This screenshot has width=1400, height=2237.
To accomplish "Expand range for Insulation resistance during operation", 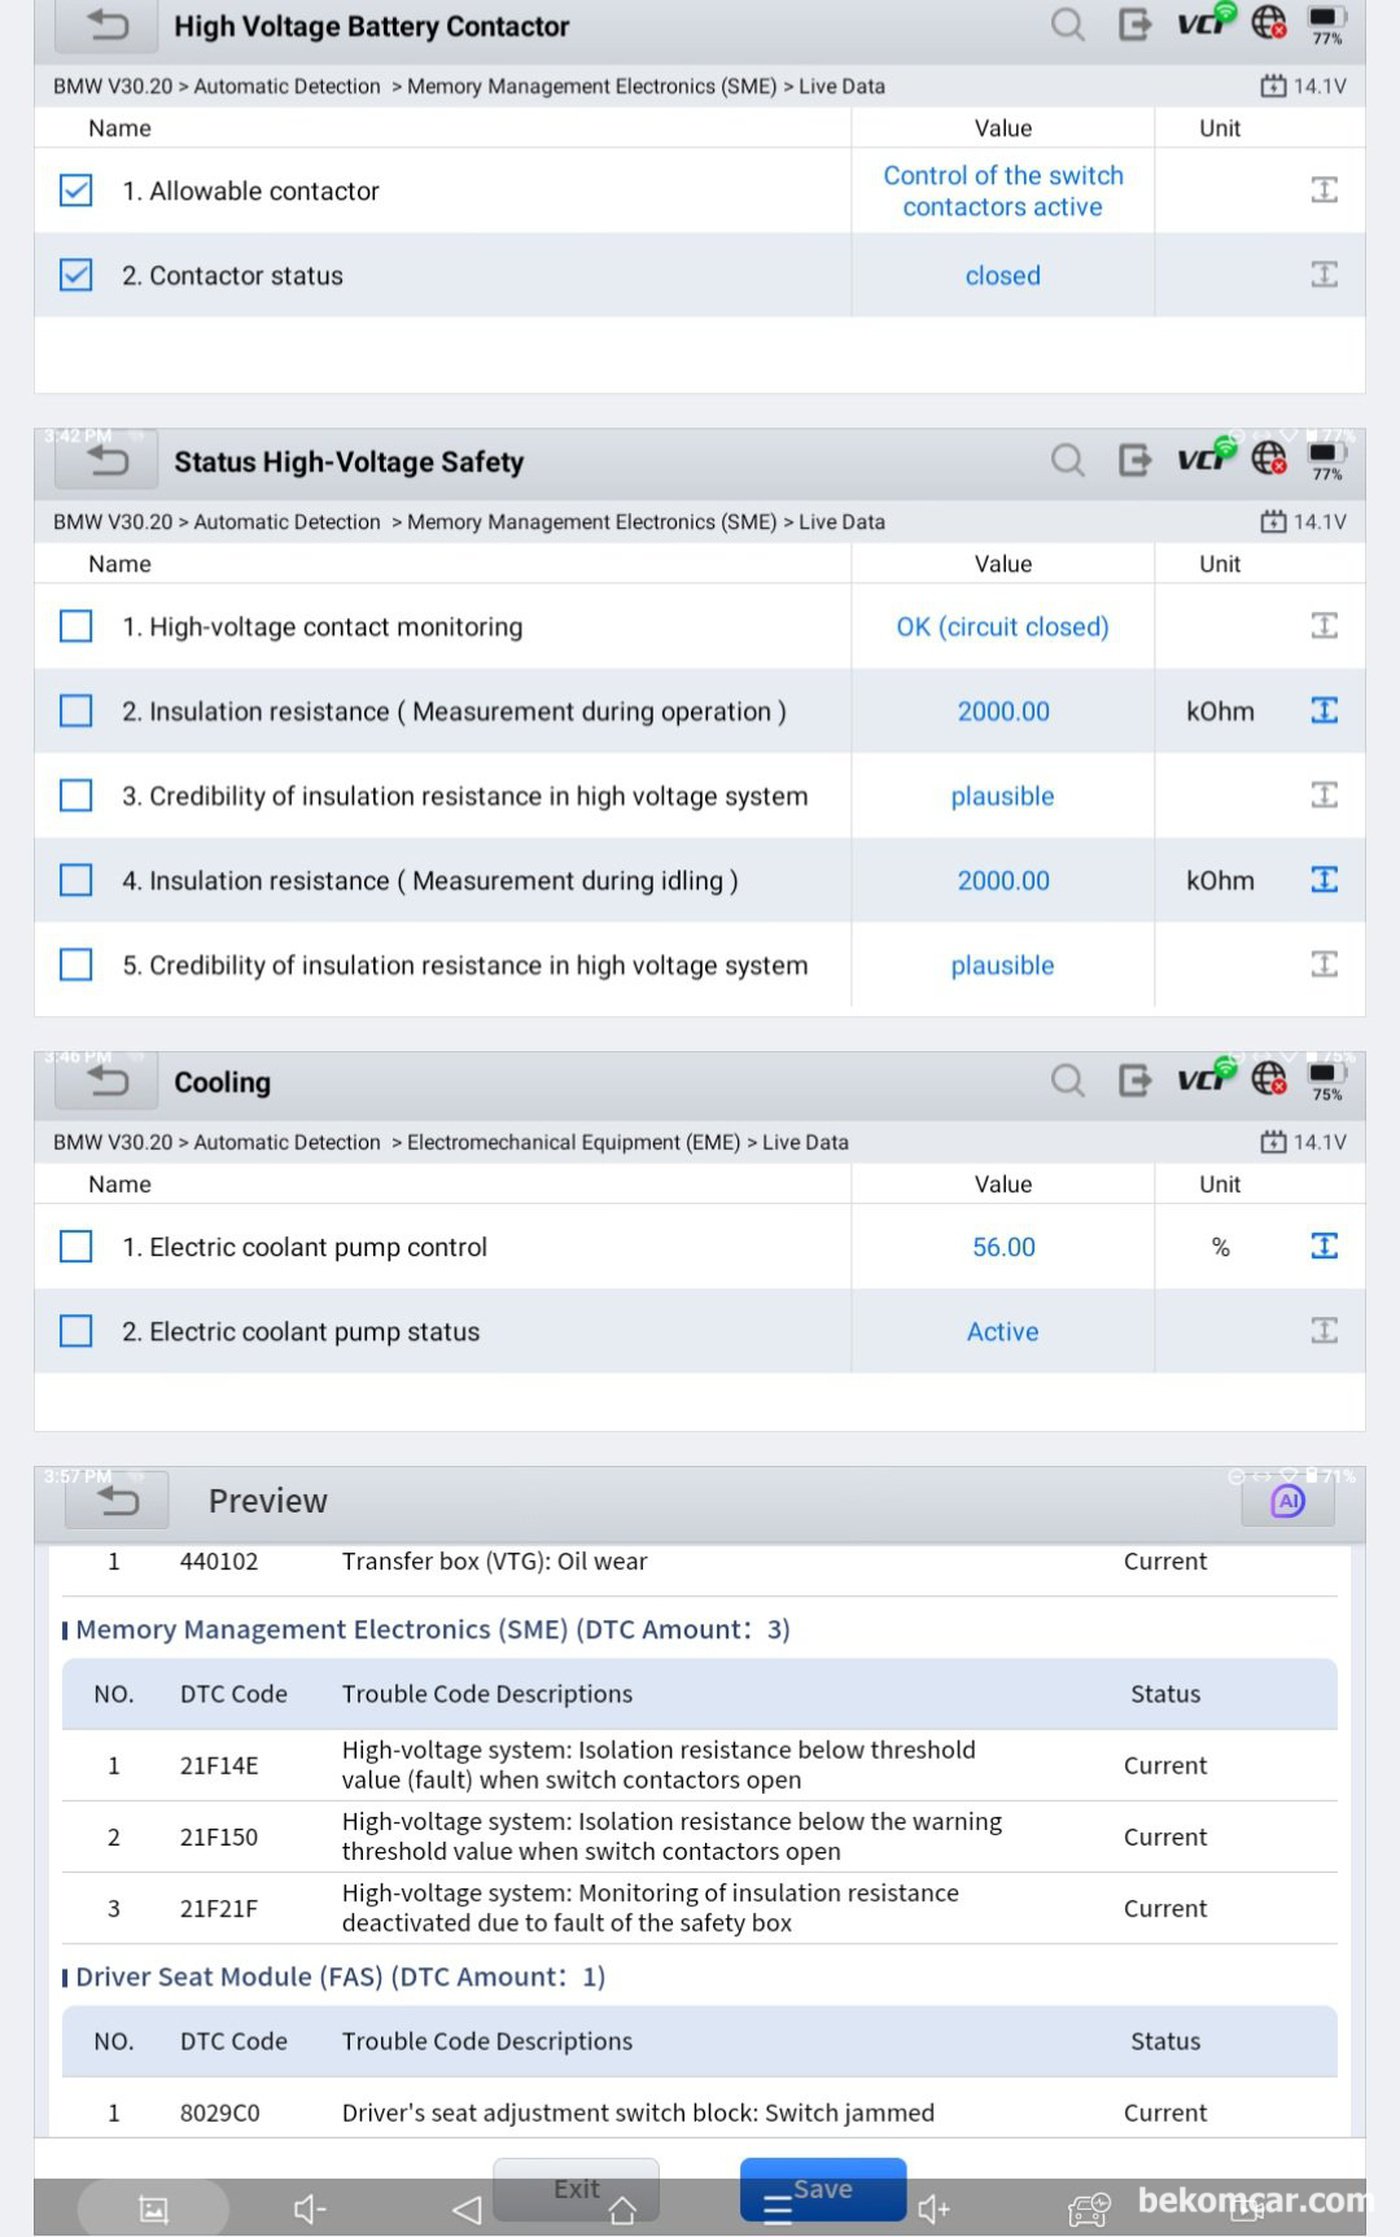I will 1324,710.
